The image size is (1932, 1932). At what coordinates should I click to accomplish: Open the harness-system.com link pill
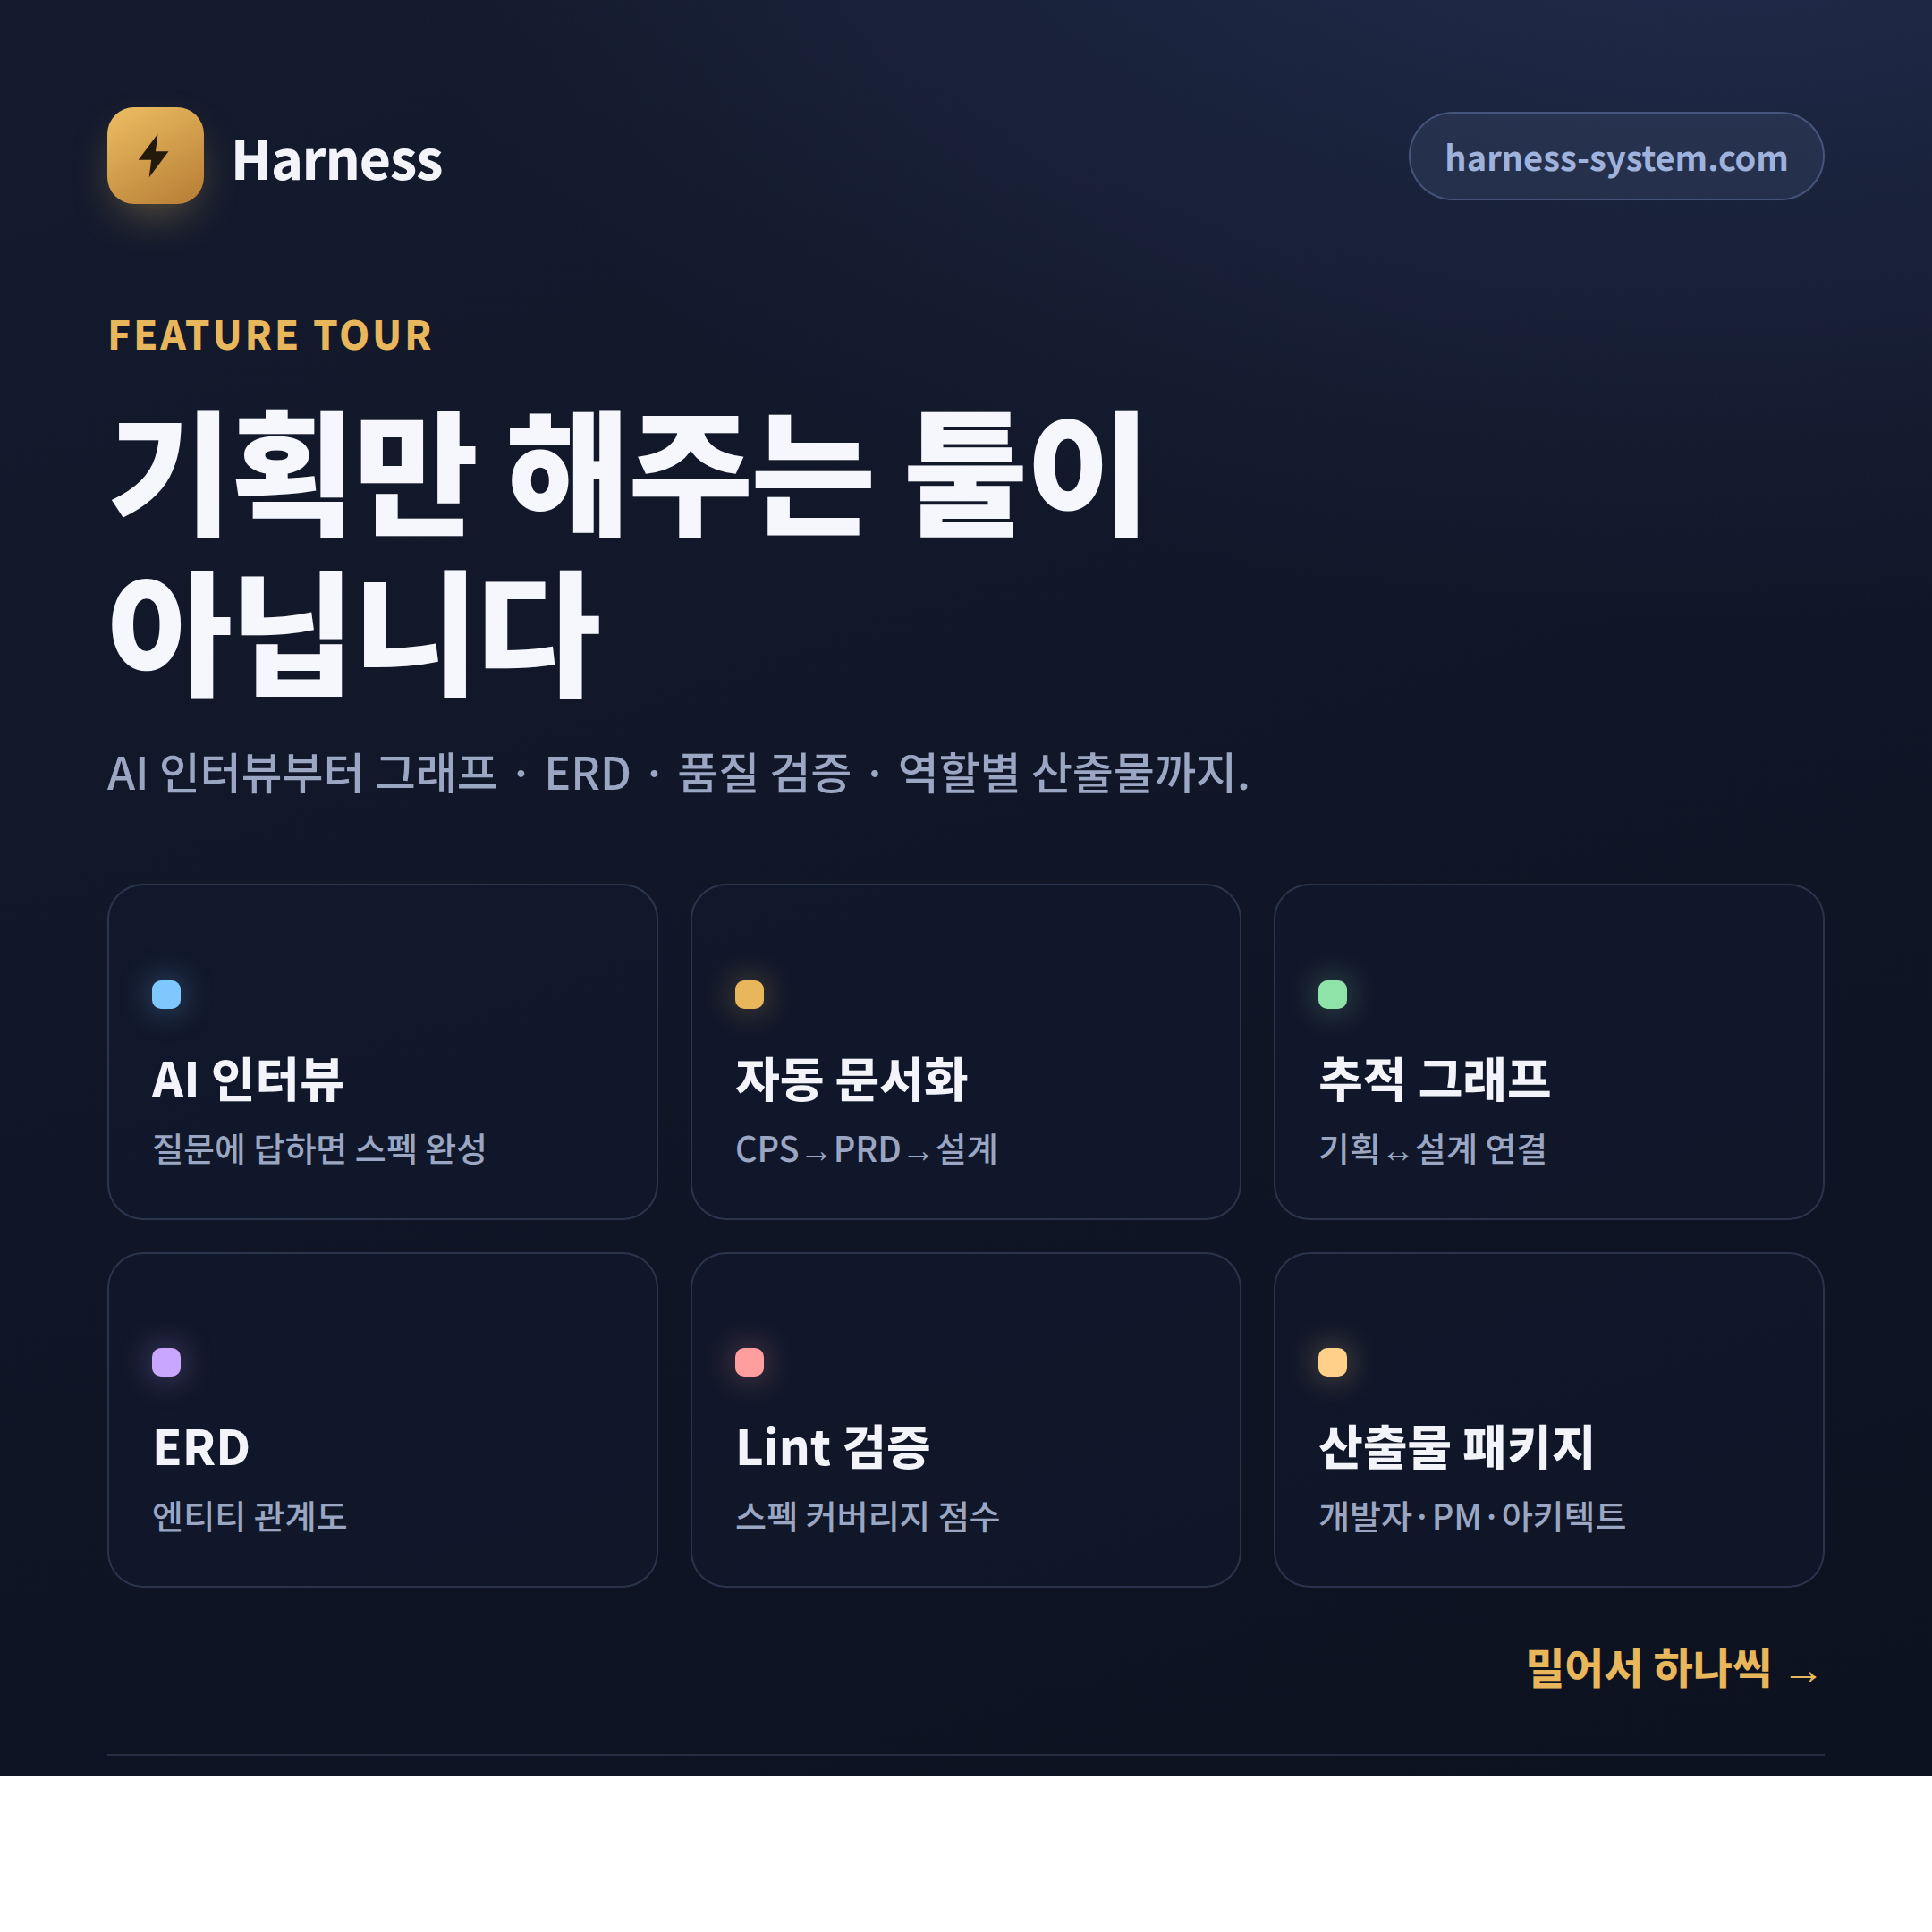[1615, 156]
